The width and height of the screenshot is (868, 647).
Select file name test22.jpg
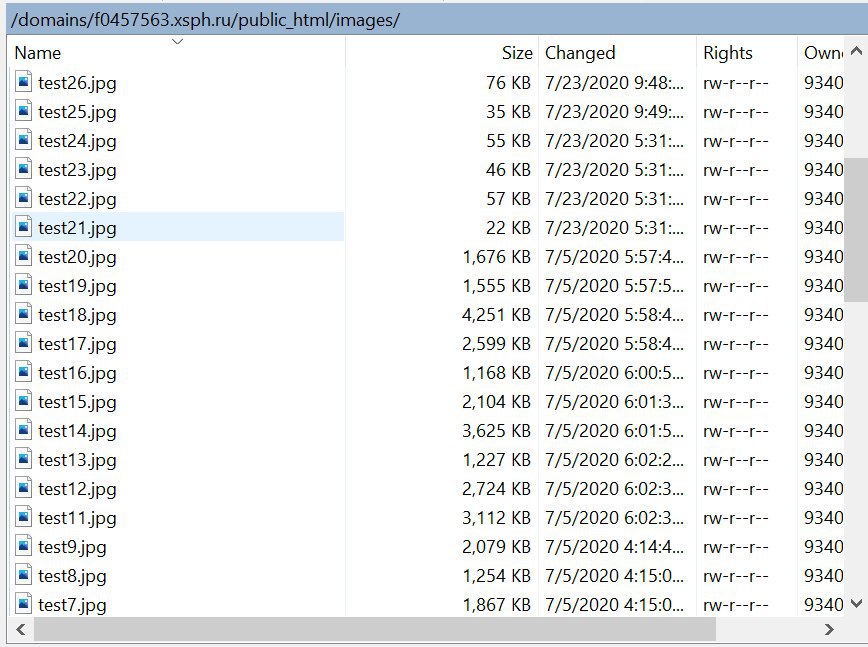[78, 199]
